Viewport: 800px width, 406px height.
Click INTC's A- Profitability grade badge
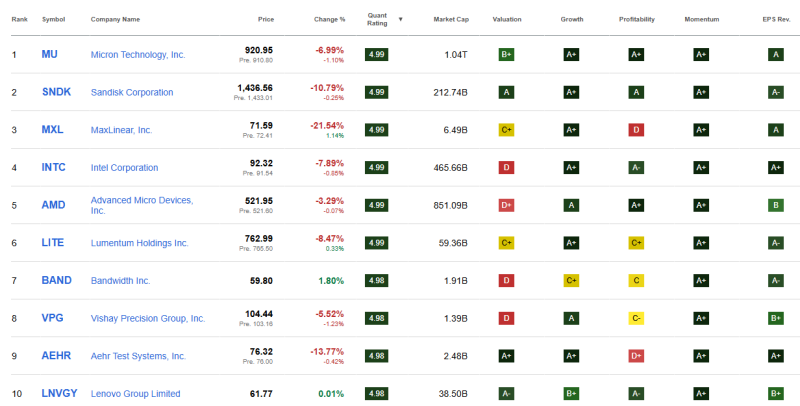(x=636, y=168)
